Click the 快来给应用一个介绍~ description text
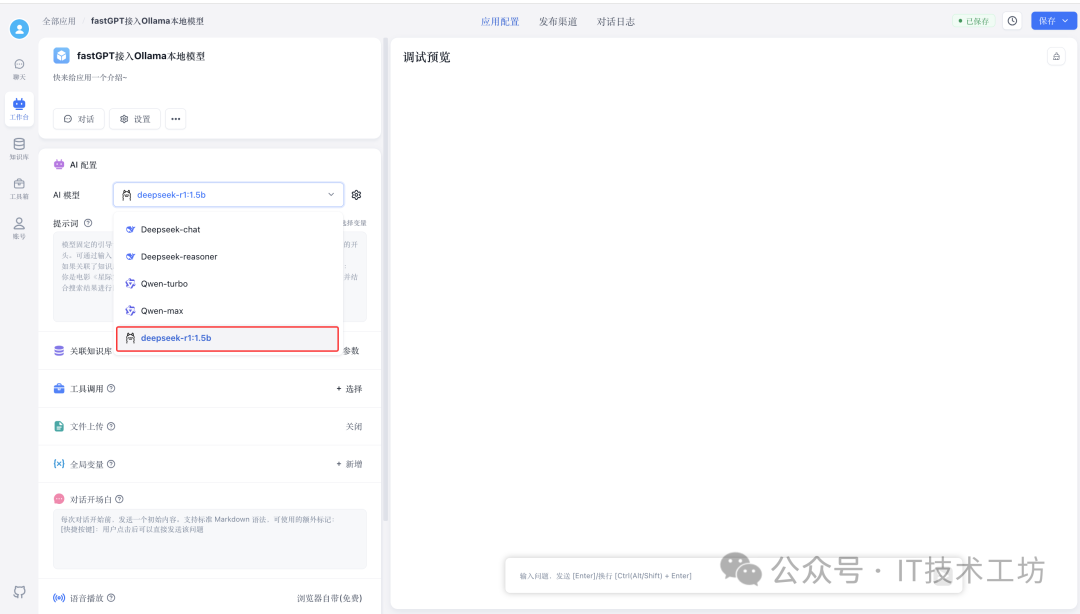 pos(90,77)
